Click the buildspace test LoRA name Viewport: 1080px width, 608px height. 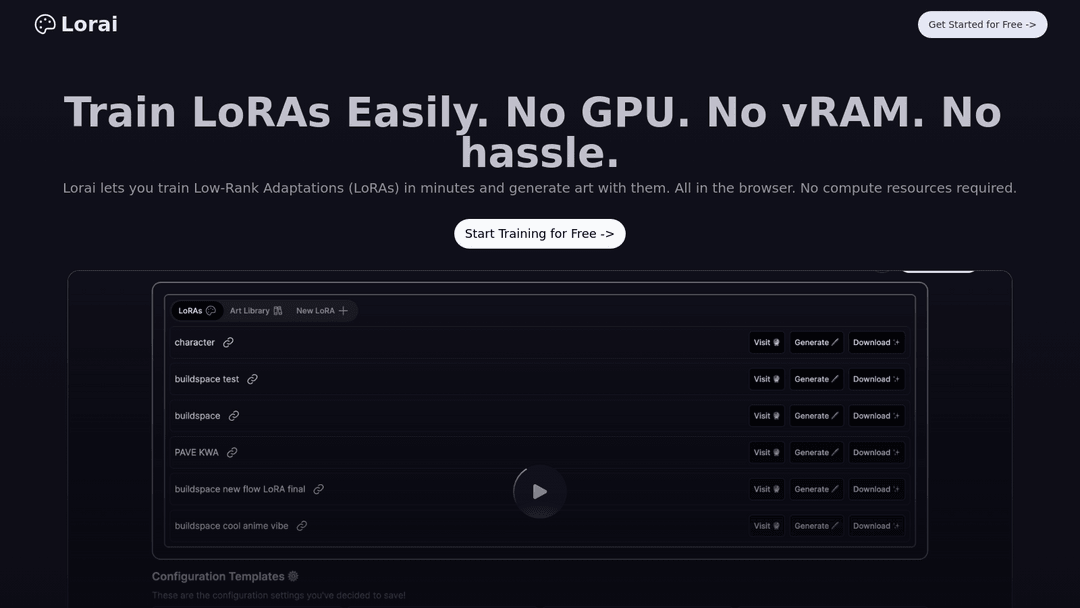(x=207, y=379)
